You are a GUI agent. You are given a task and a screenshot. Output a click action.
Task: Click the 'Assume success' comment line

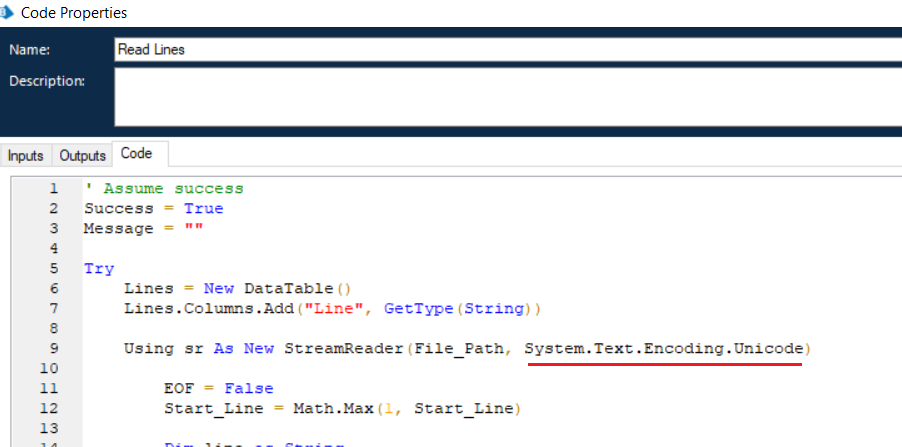[164, 188]
